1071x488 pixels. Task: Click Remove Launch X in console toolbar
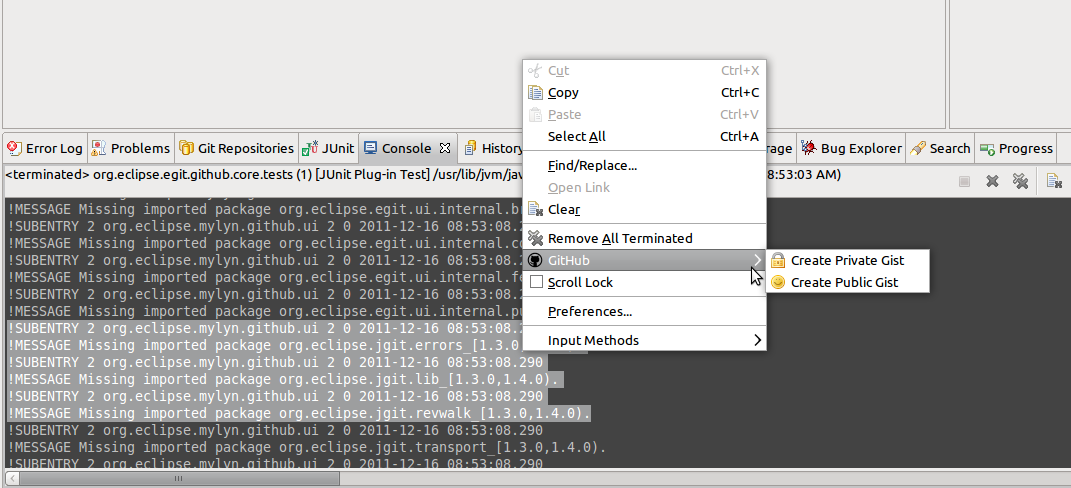coord(992,181)
